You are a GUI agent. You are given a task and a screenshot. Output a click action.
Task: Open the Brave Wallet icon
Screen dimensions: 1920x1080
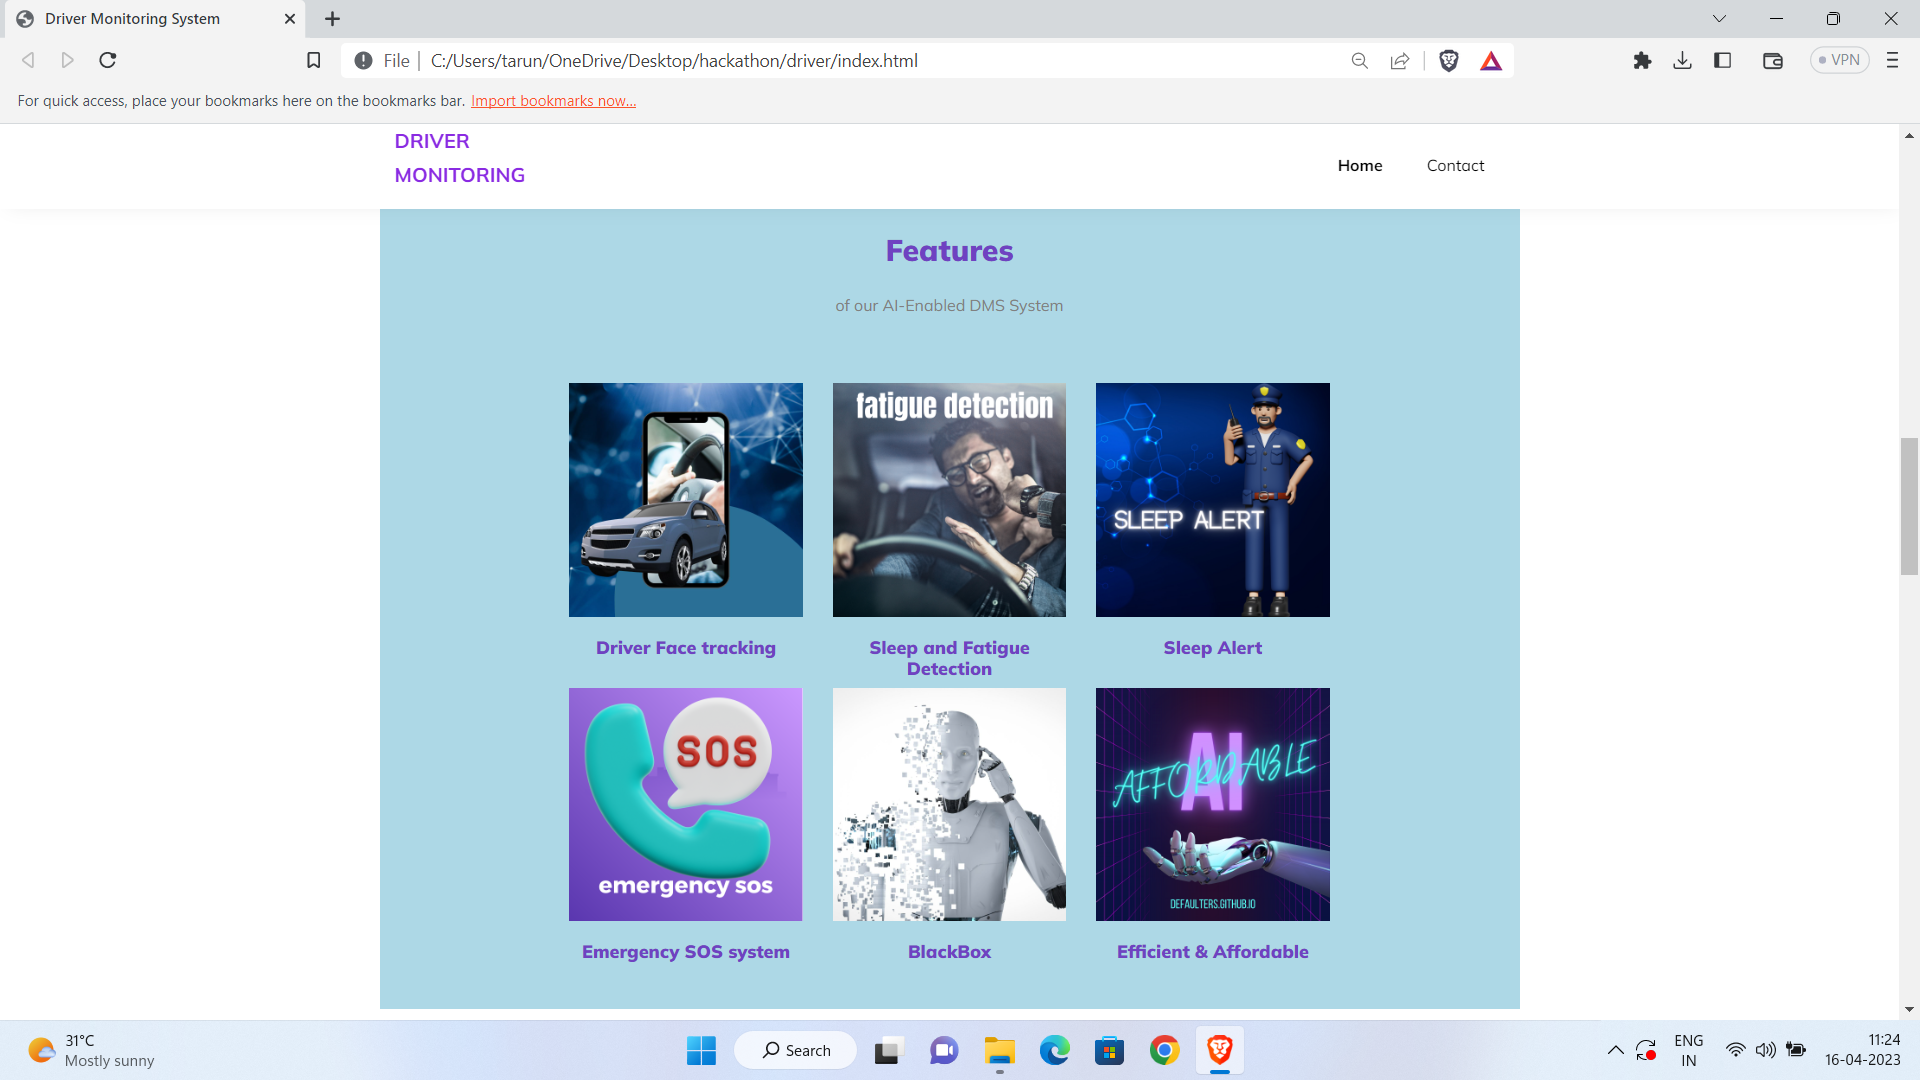pos(1773,61)
